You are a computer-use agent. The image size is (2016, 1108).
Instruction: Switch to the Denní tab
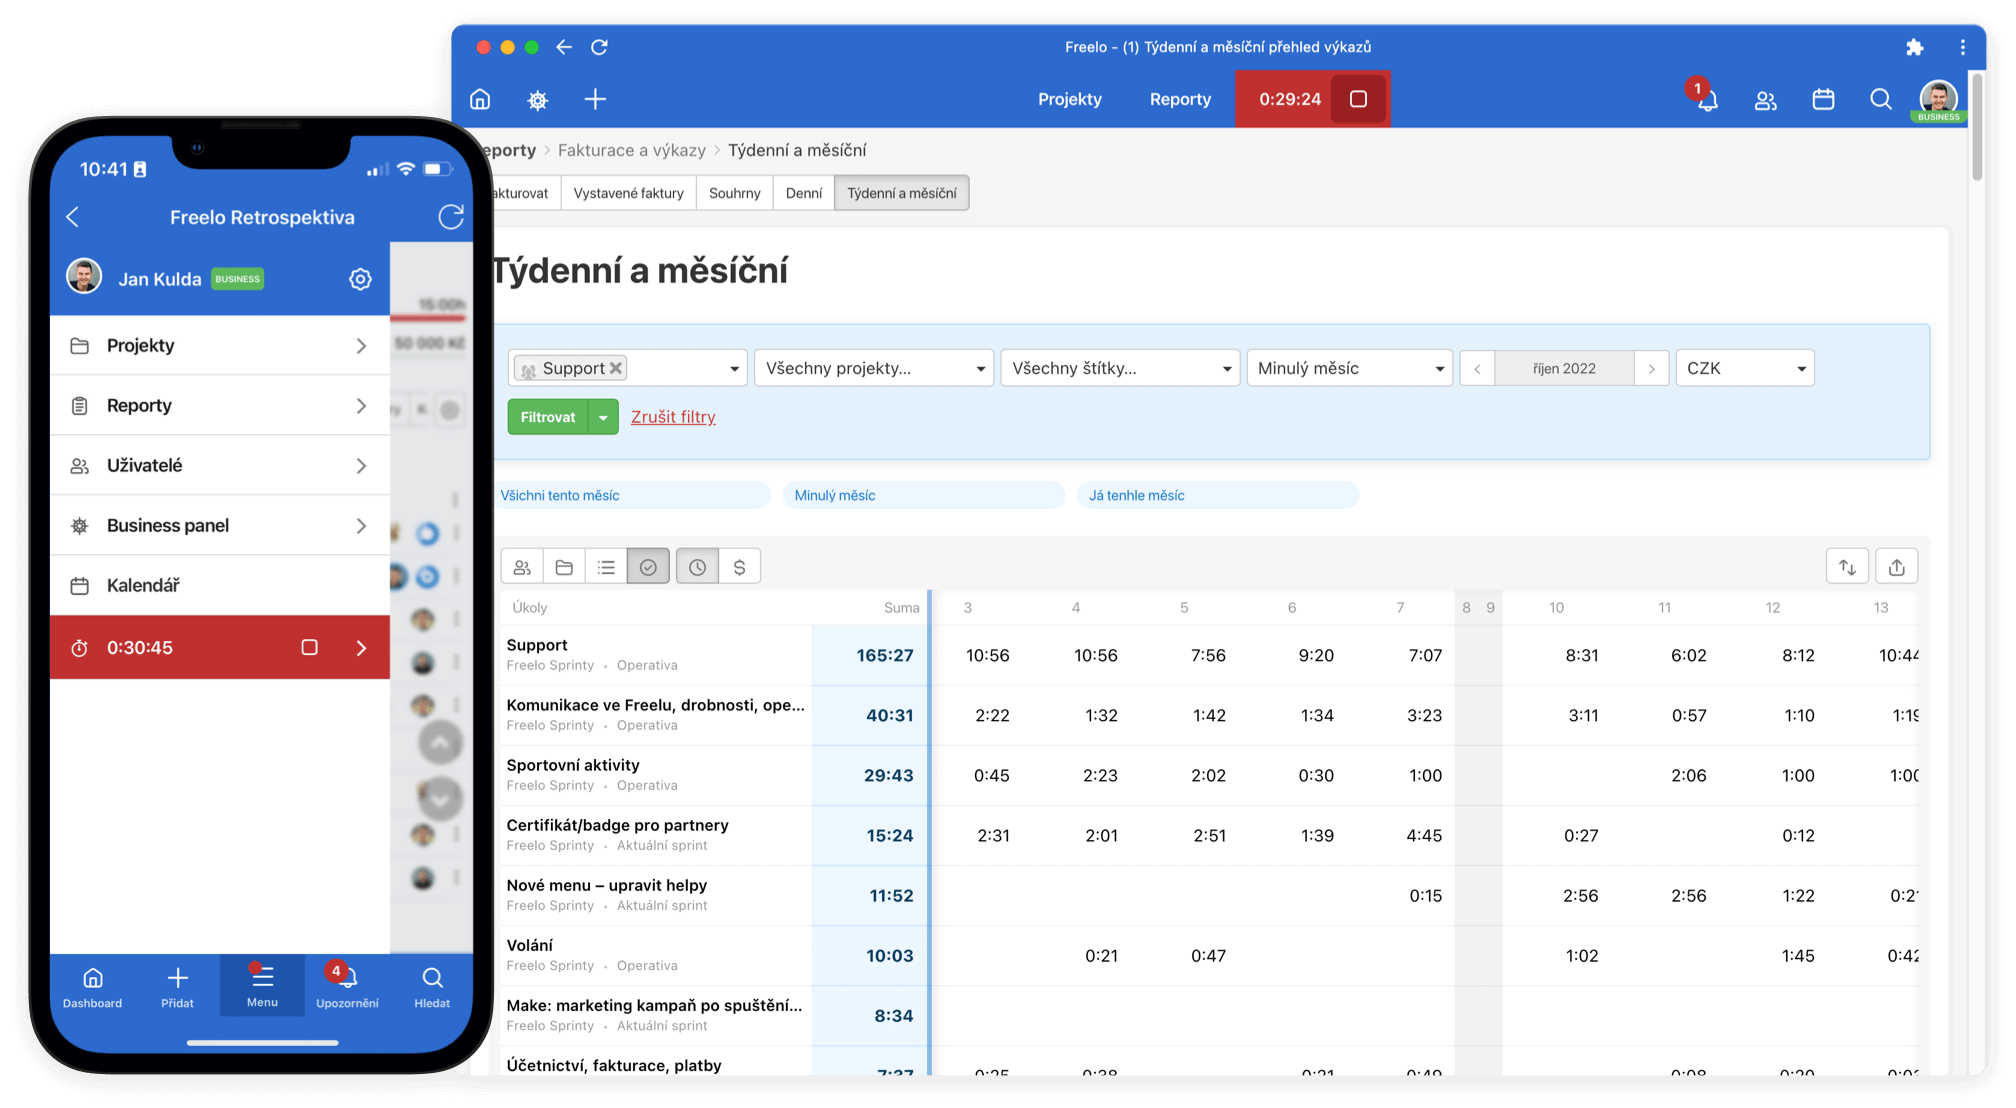tap(803, 193)
